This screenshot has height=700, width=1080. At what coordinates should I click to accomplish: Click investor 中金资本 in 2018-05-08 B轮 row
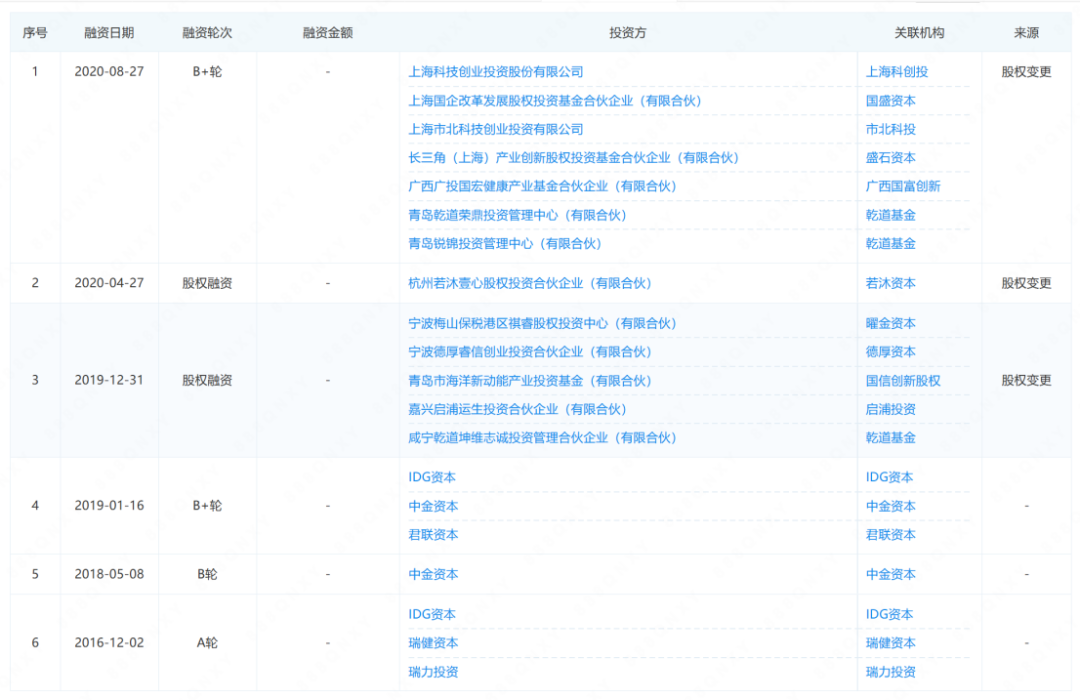coord(433,574)
